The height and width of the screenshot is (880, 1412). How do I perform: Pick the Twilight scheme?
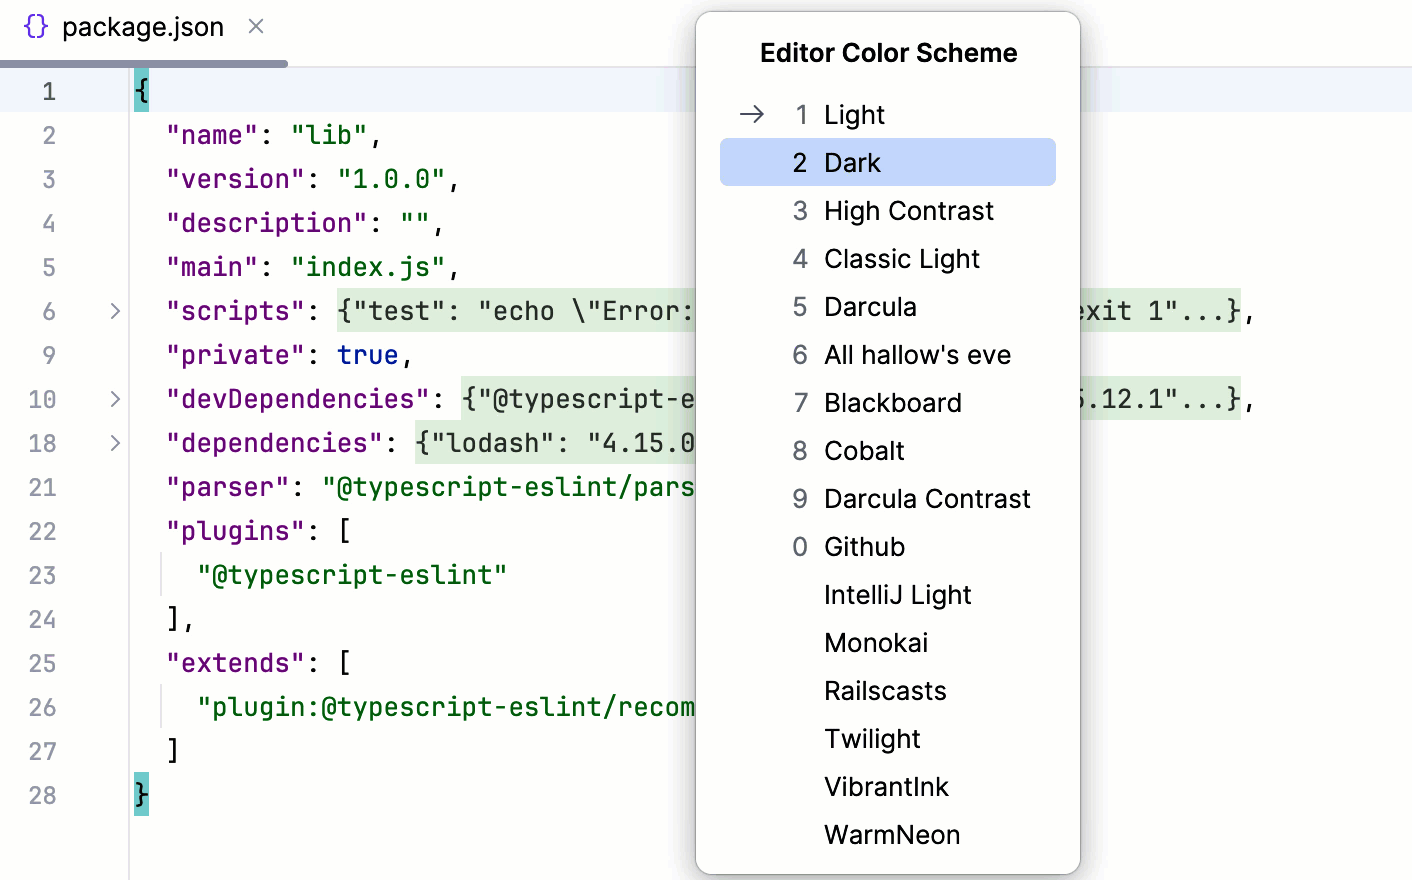pos(872,739)
